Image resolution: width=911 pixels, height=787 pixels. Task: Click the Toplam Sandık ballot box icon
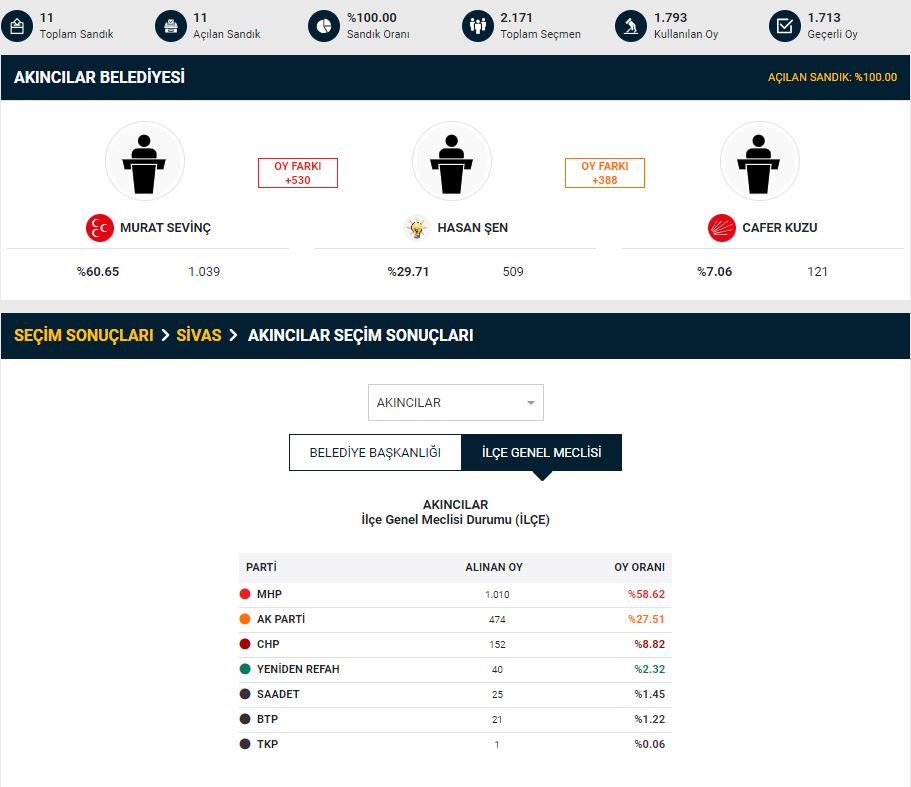click(17, 26)
